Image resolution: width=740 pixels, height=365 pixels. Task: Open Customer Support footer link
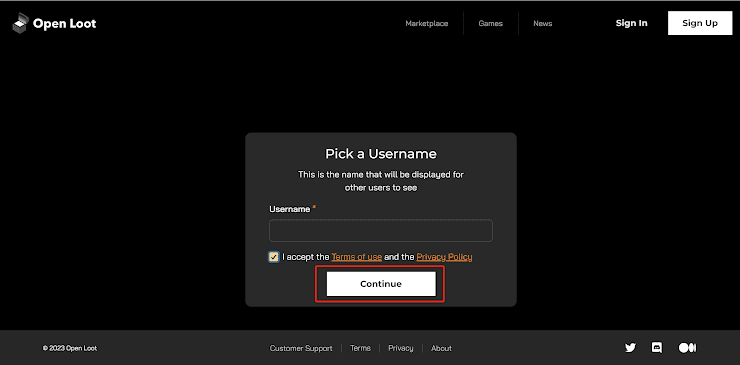pos(301,348)
